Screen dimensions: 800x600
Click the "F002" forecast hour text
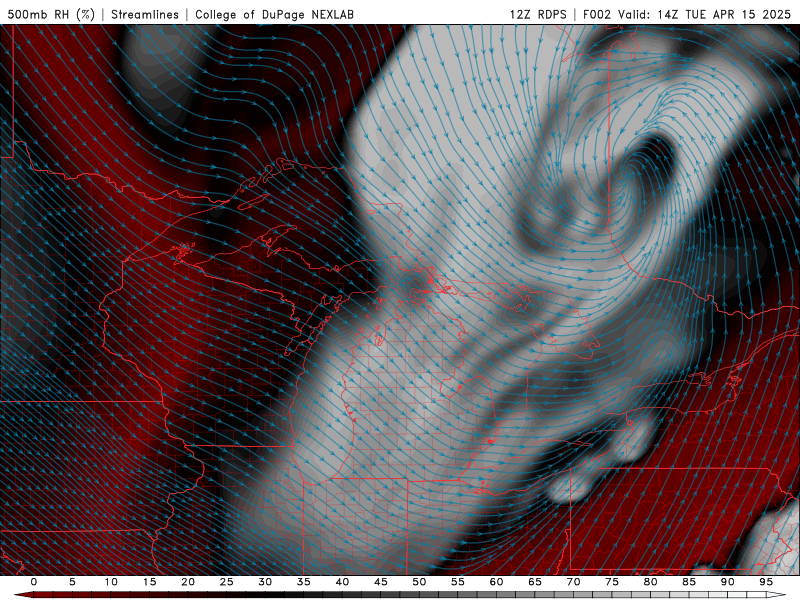pyautogui.click(x=597, y=14)
